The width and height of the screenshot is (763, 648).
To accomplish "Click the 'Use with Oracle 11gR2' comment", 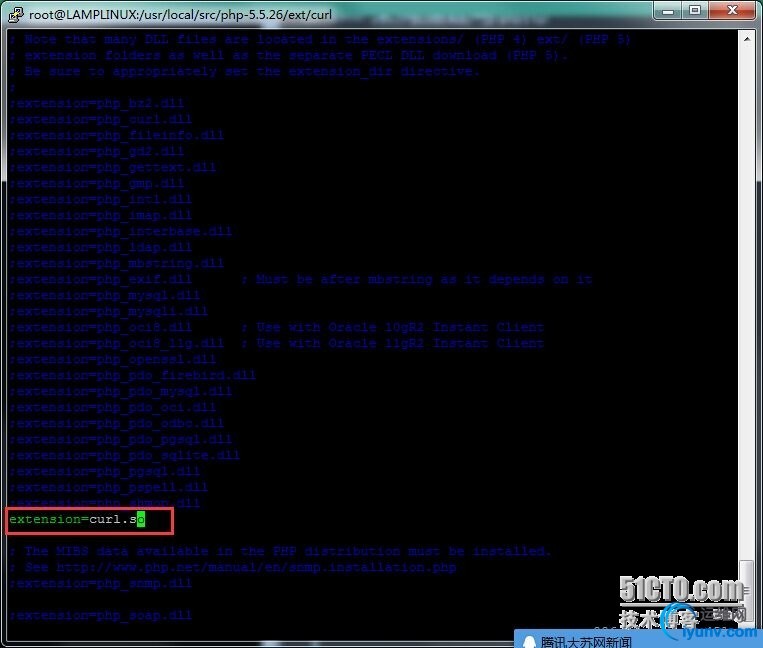I will coord(393,343).
